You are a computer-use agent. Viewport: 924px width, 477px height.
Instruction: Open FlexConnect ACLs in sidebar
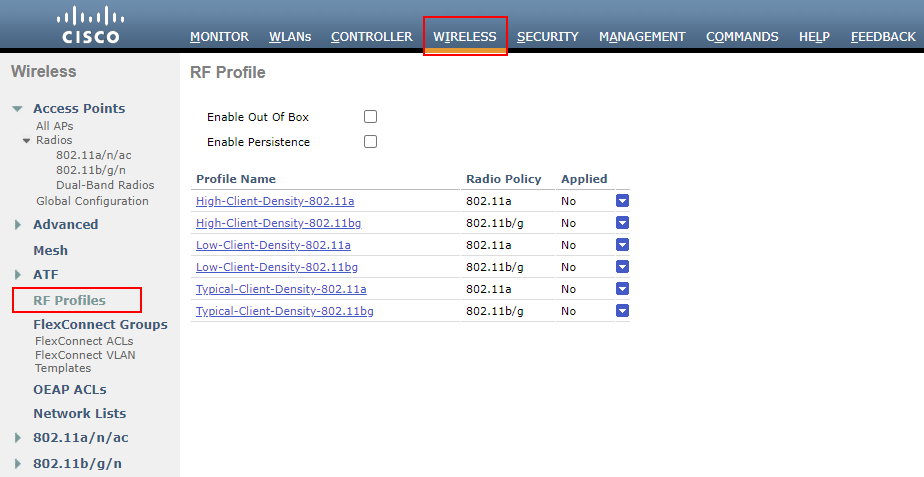[84, 341]
